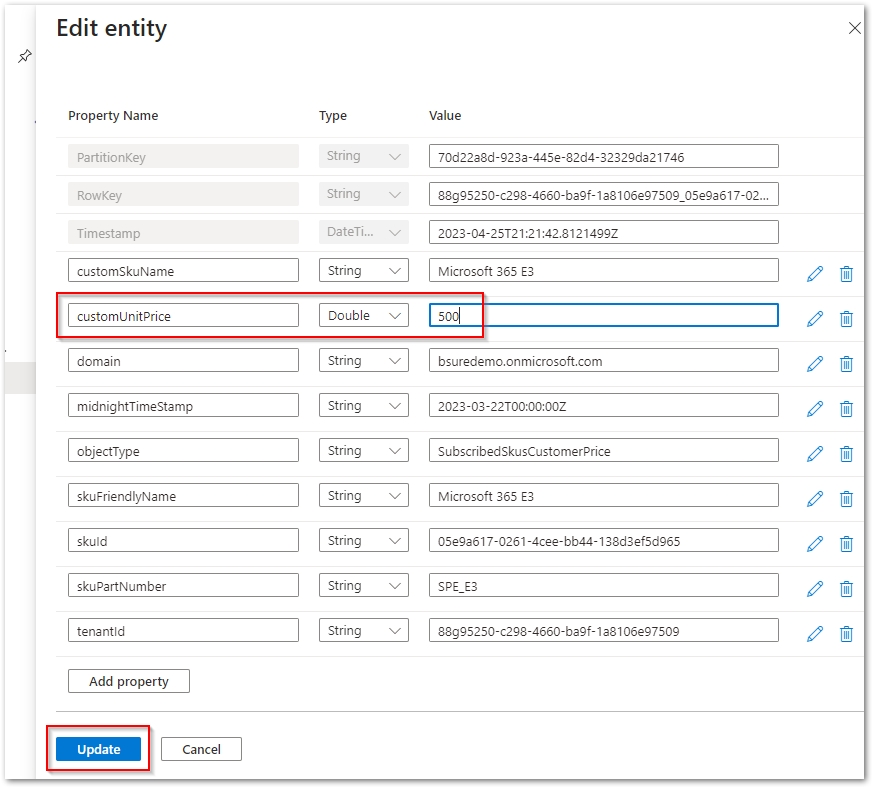Click the Add property button

click(x=128, y=681)
